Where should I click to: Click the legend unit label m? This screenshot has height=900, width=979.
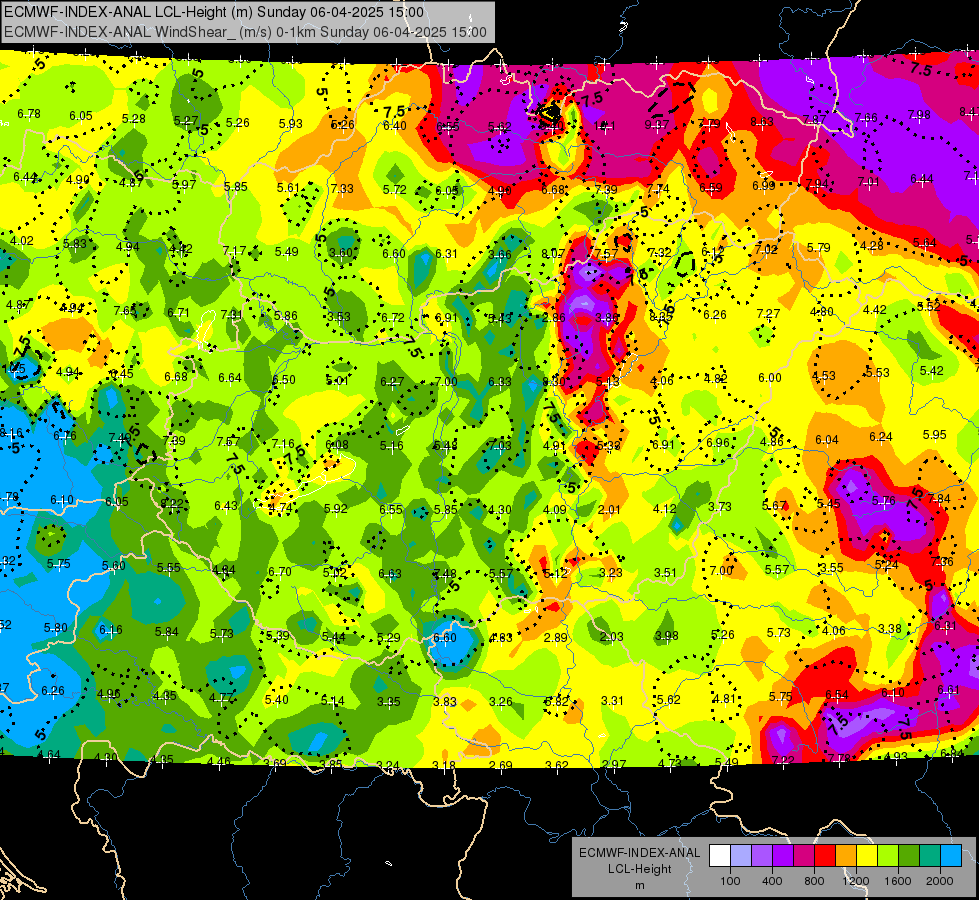pos(639,885)
